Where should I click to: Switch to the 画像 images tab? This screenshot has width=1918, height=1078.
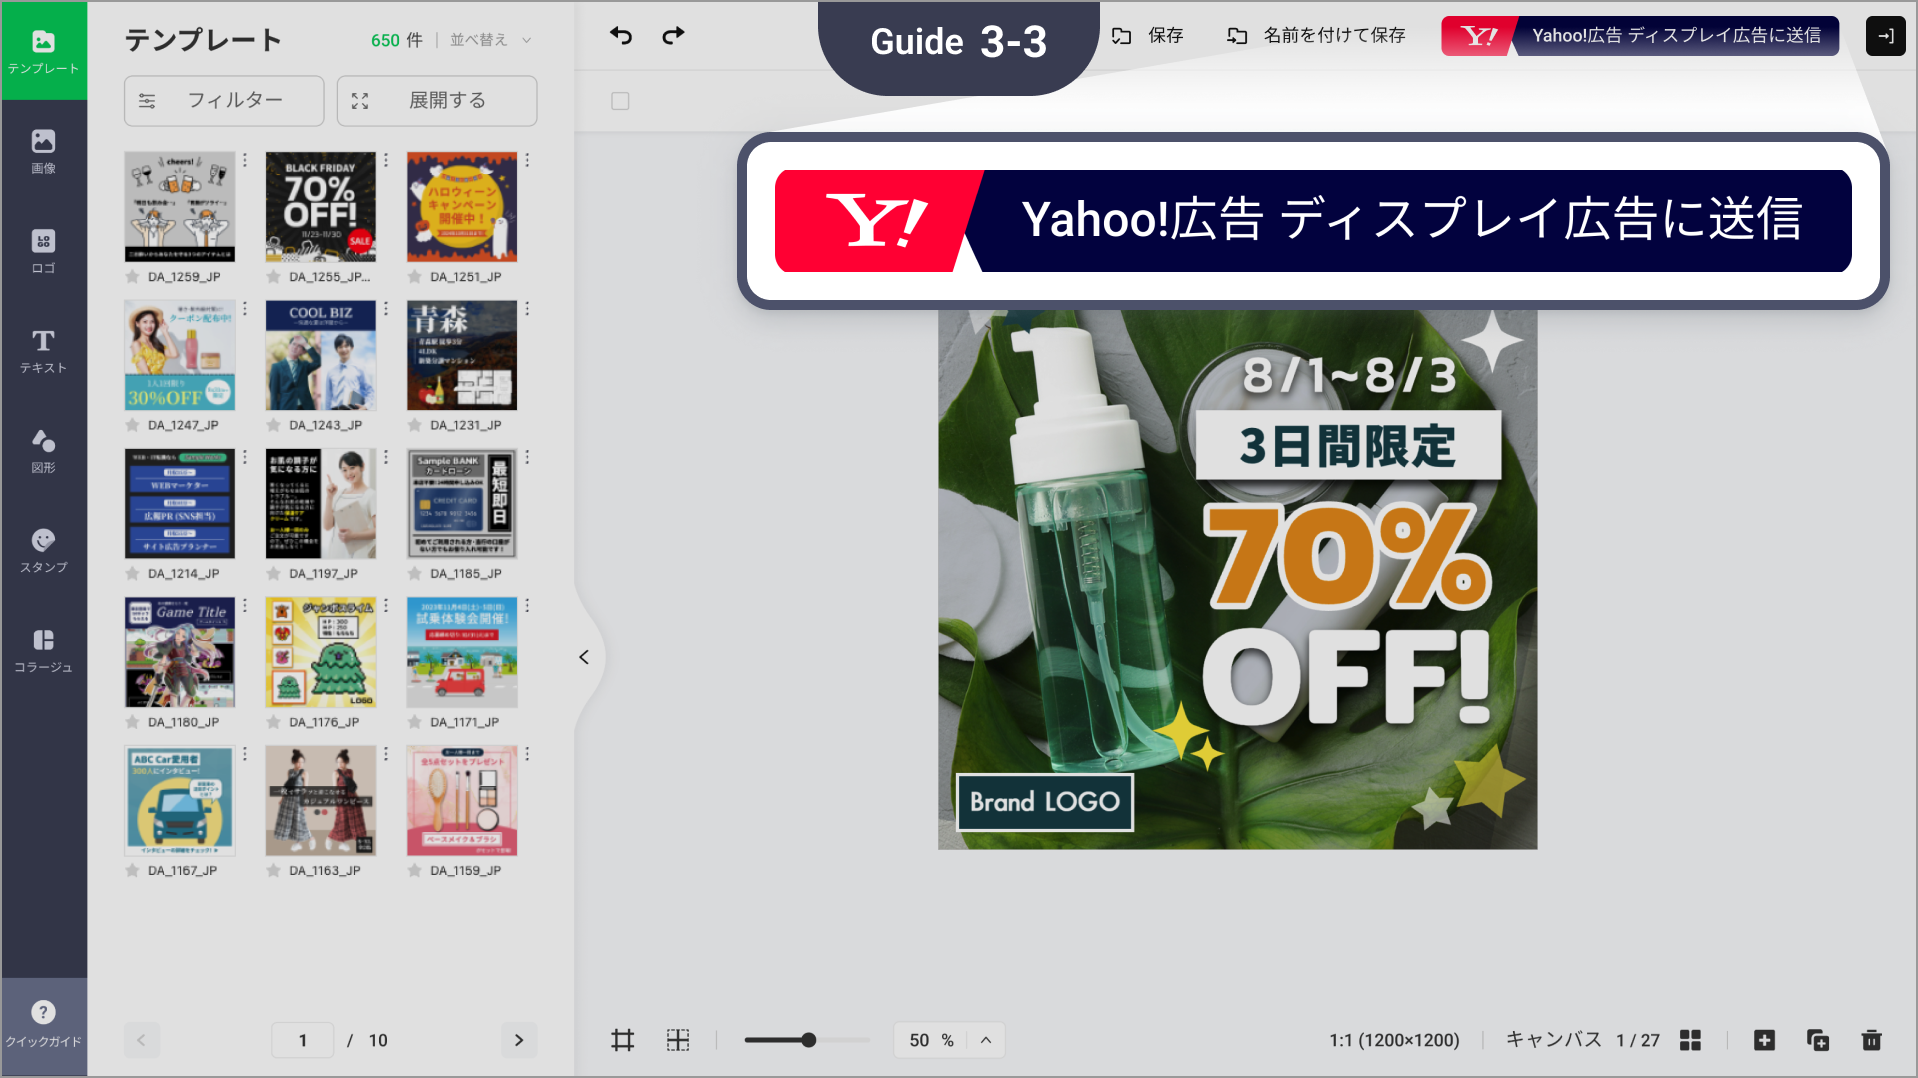point(43,151)
